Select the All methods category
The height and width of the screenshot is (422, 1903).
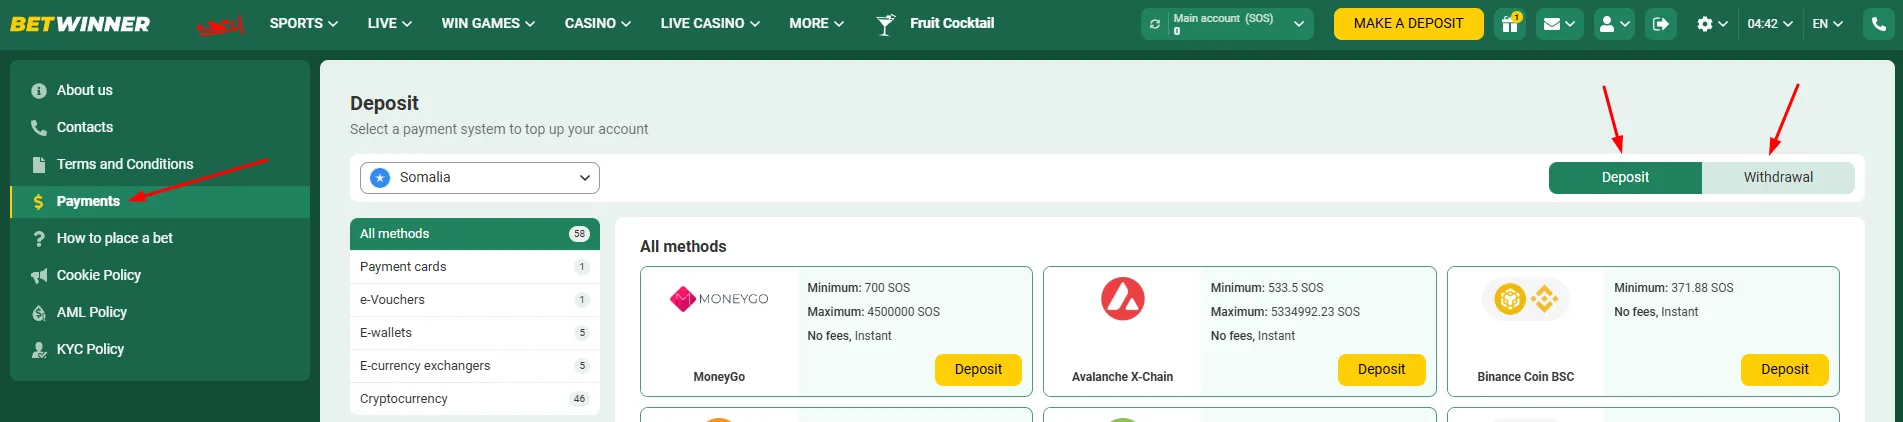click(x=475, y=234)
